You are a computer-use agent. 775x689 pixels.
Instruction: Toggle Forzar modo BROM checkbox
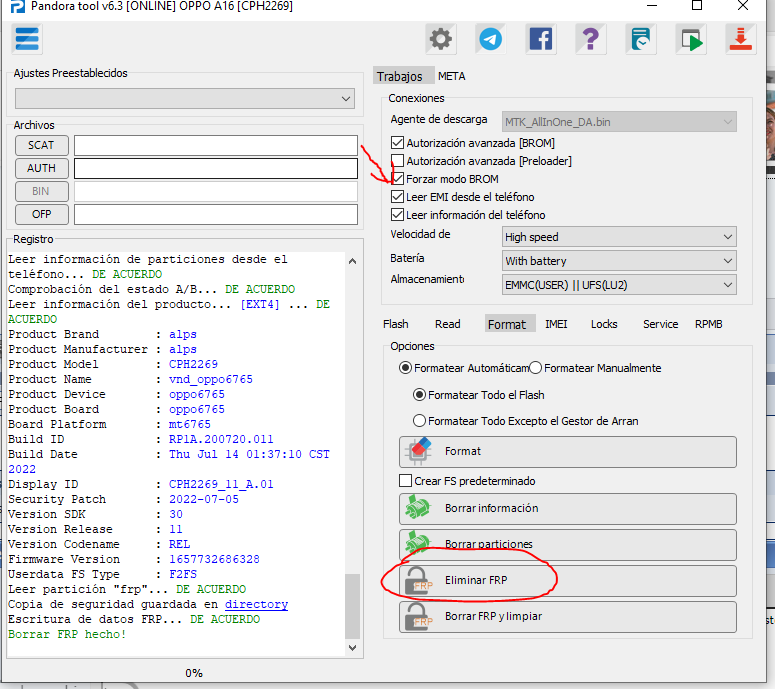397,178
